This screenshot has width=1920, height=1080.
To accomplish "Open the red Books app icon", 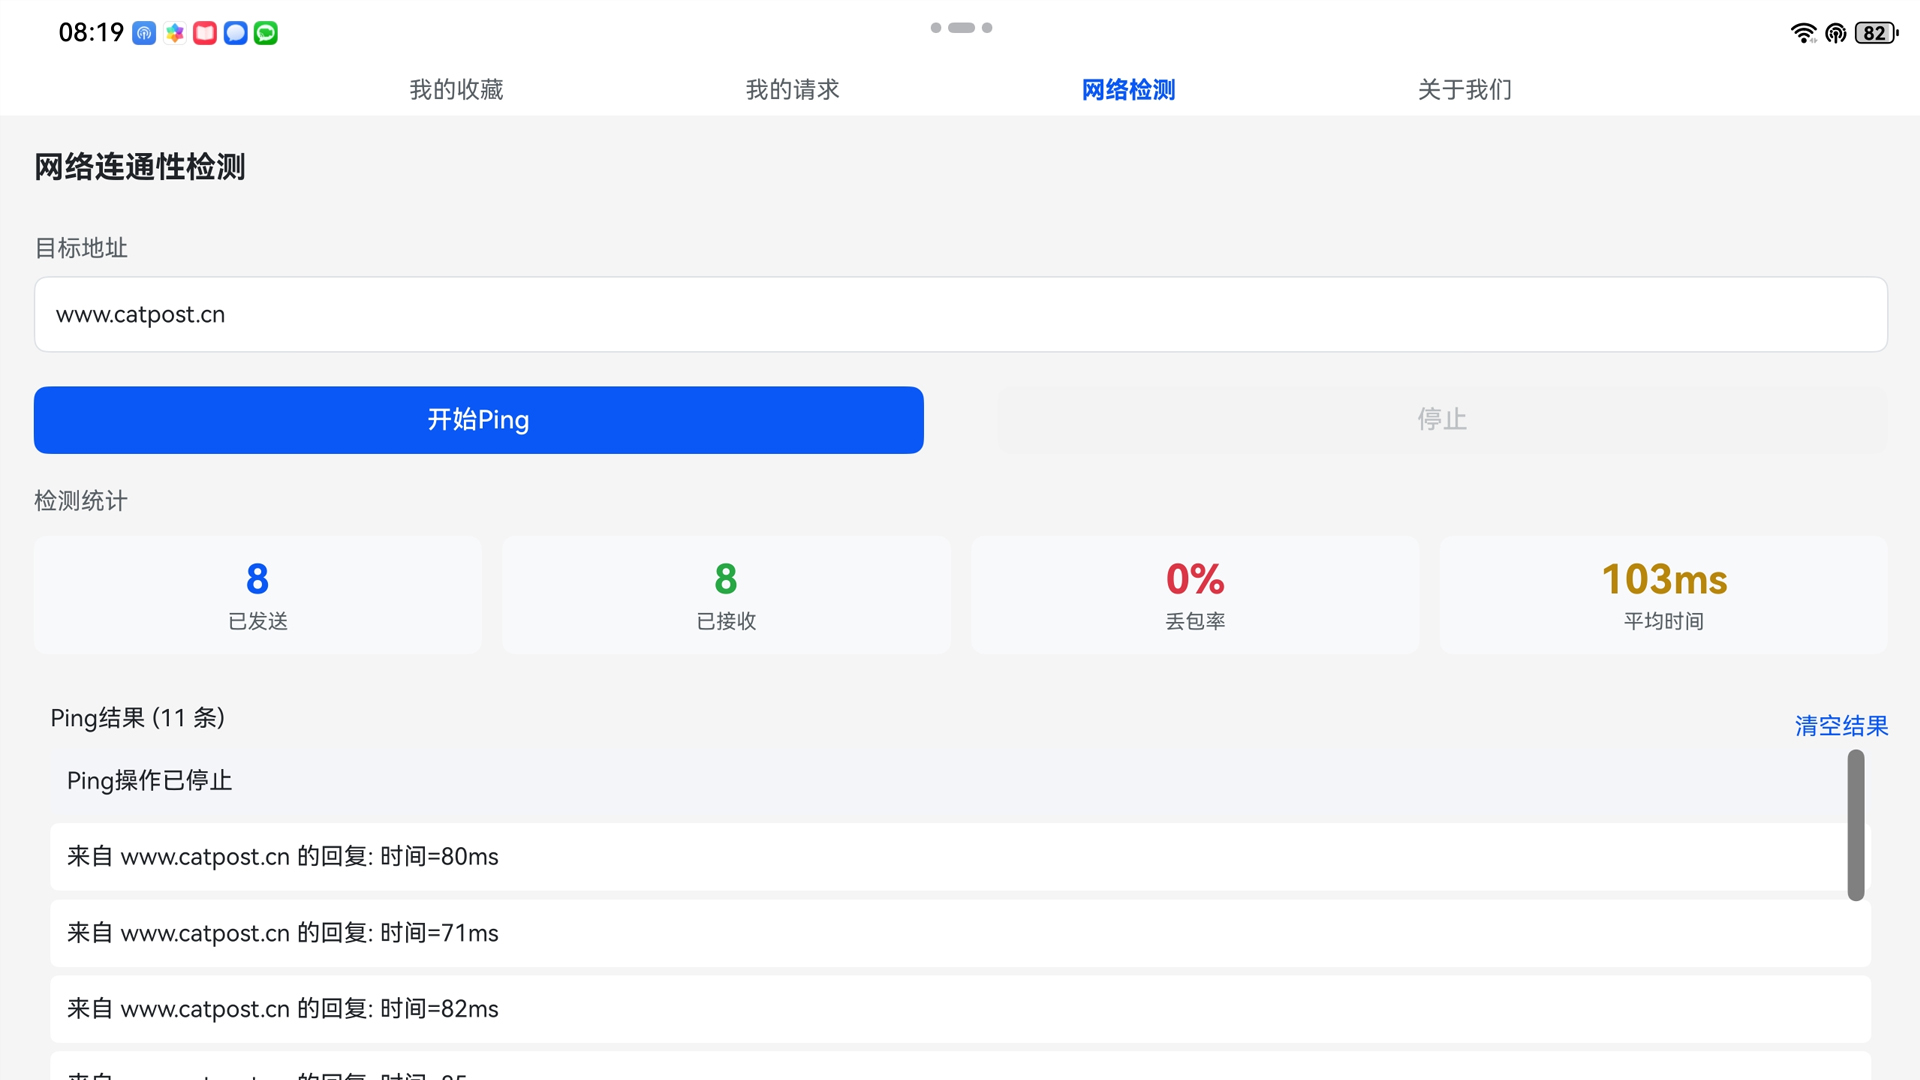I will coord(204,32).
